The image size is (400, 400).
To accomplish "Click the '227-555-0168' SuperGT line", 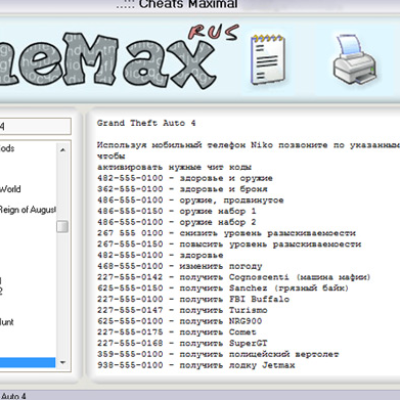I will point(182,343).
